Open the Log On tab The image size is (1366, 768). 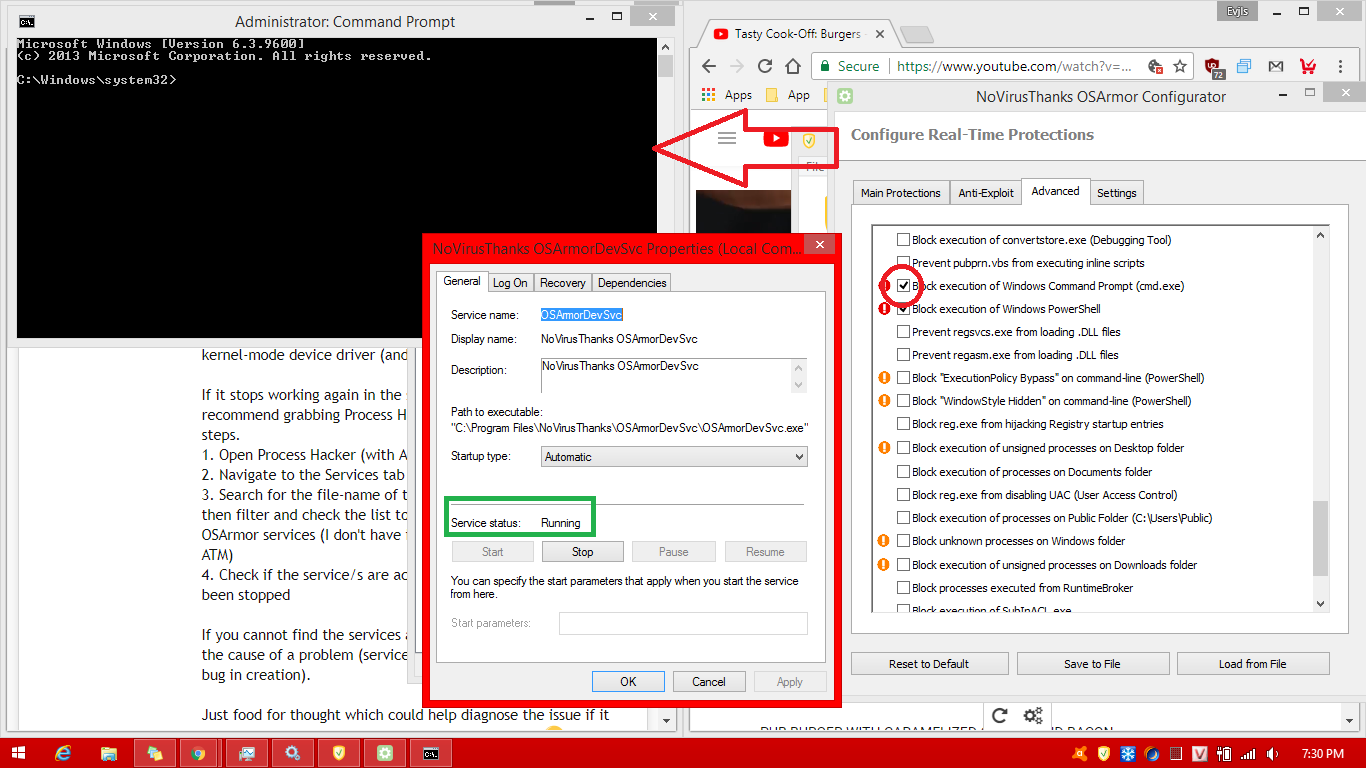click(x=510, y=283)
